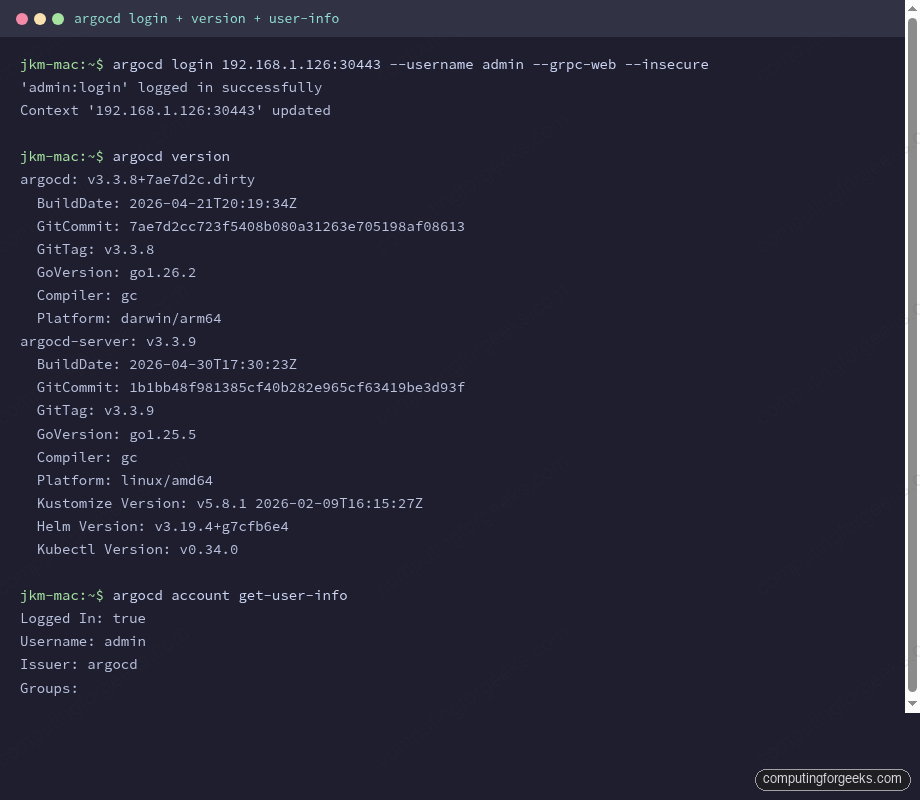Click the 'argocd account get-user-info' command

point(184,596)
